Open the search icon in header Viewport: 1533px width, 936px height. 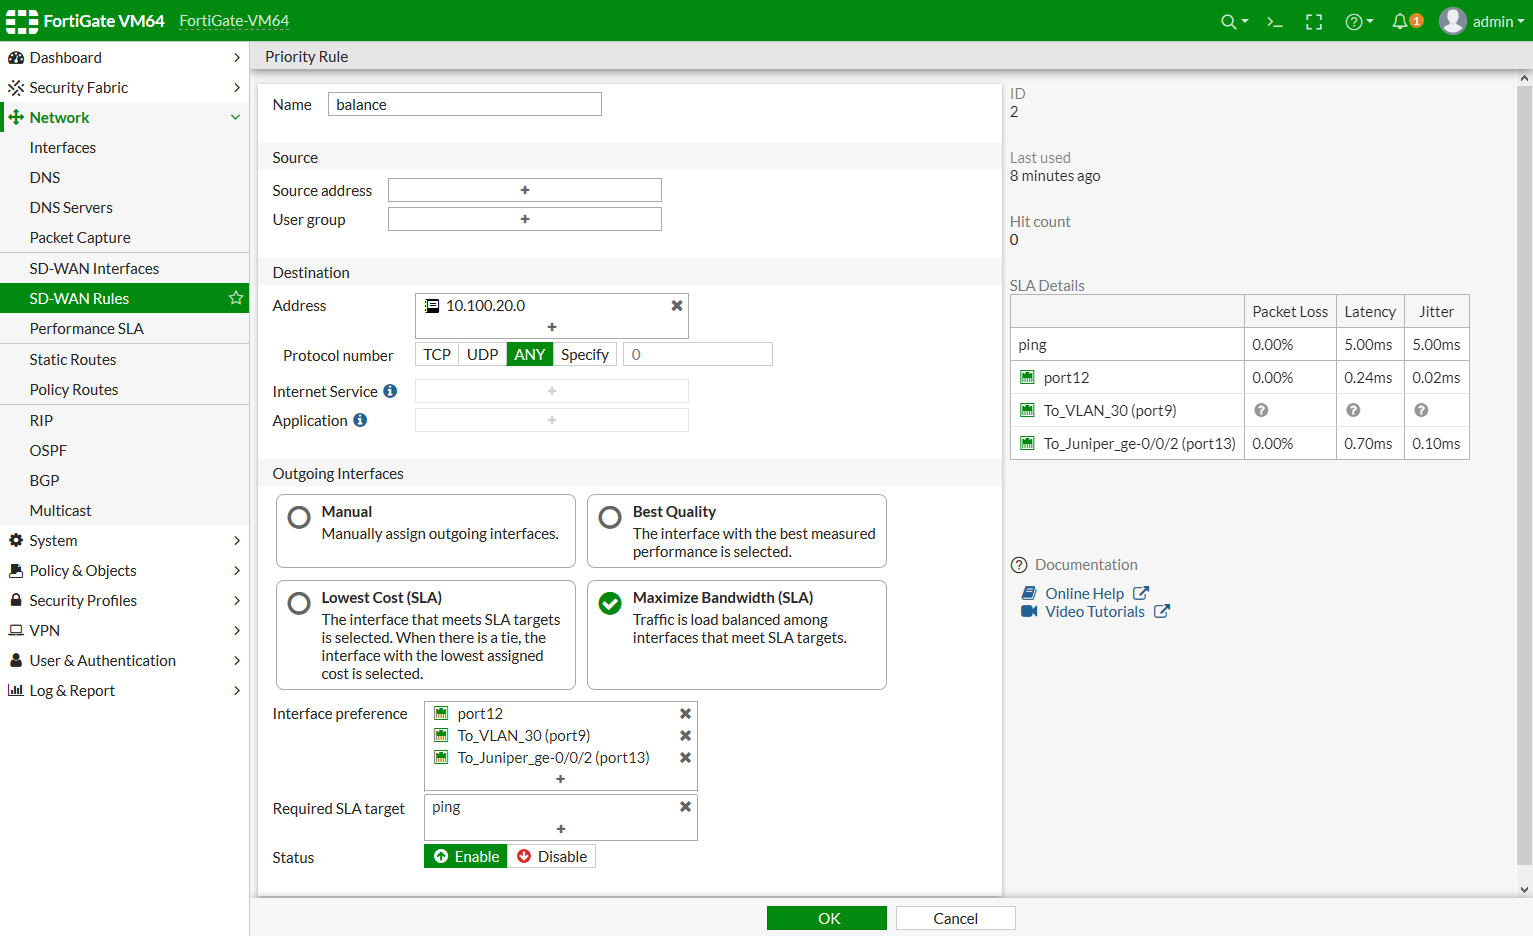1234,21
